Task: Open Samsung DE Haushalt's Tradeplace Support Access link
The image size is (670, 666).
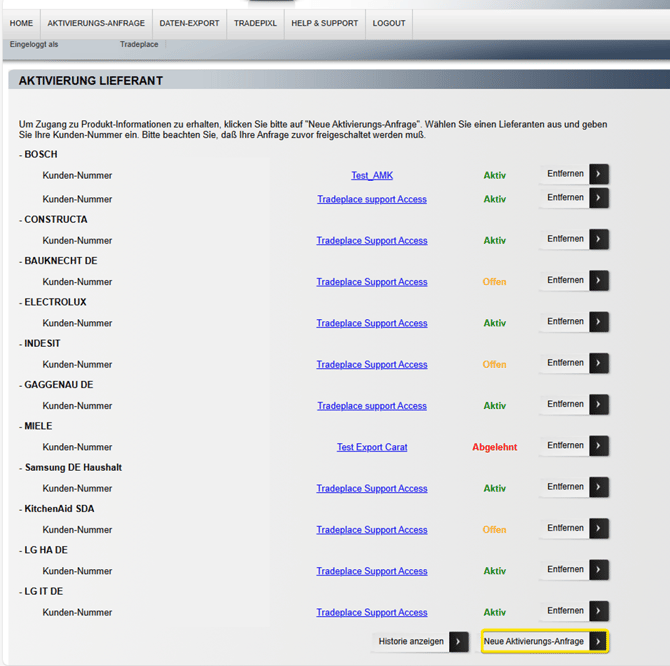Action: [x=372, y=489]
